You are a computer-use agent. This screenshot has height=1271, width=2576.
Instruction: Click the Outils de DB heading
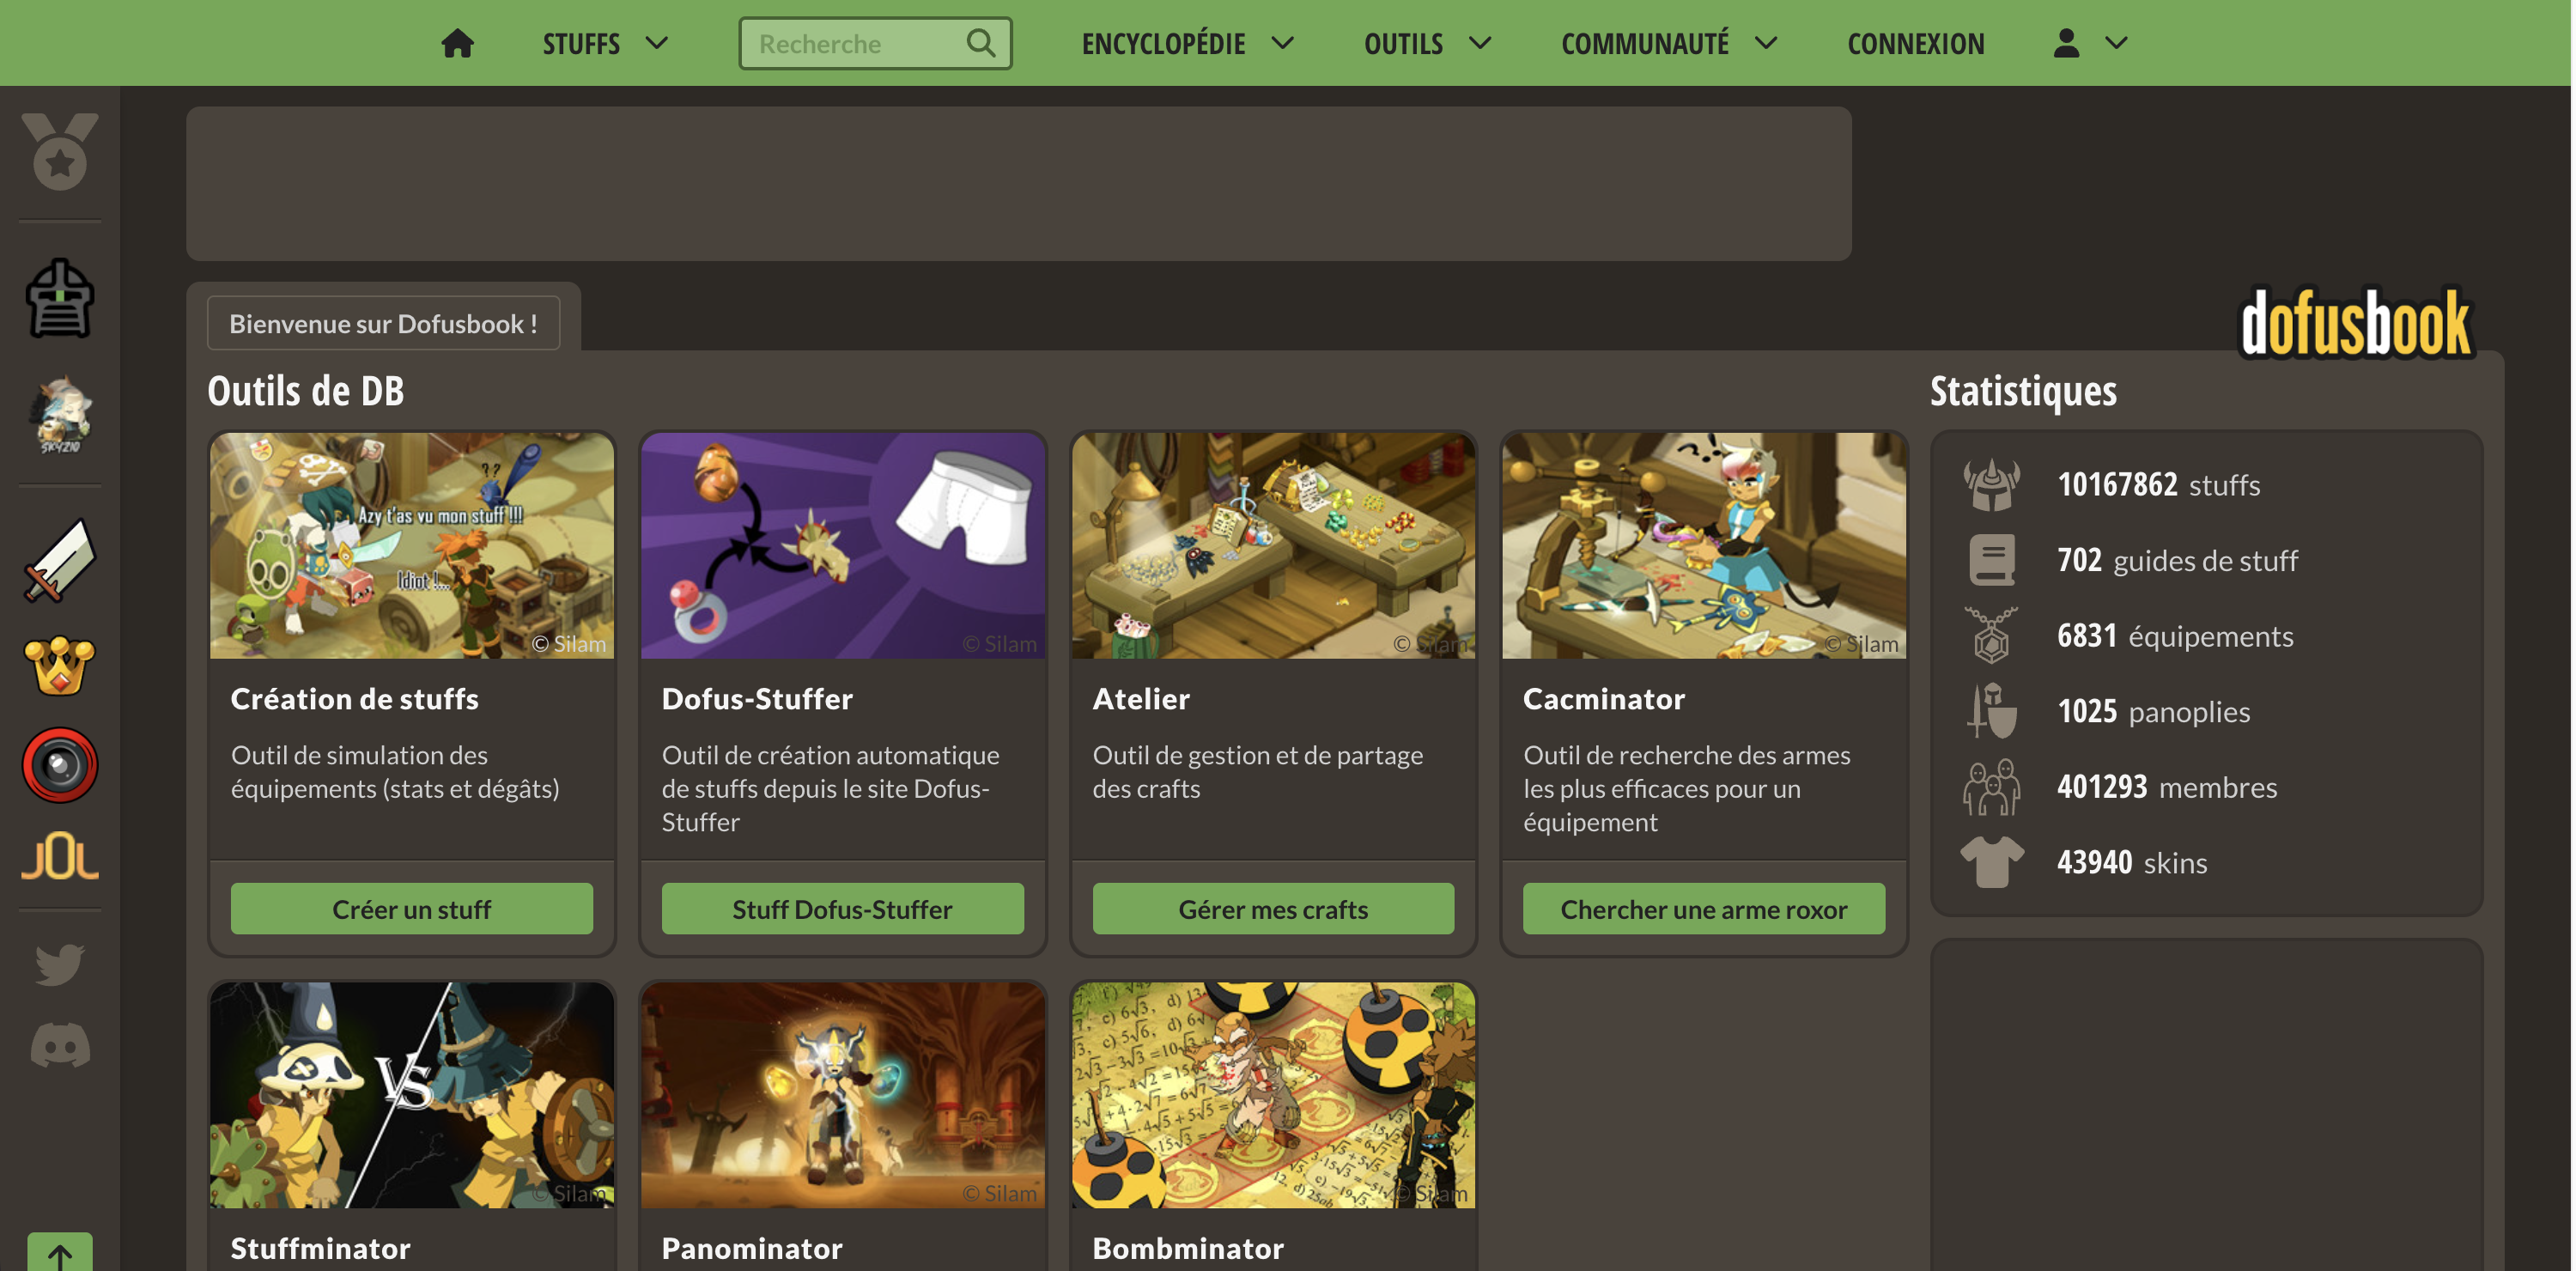pyautogui.click(x=305, y=391)
